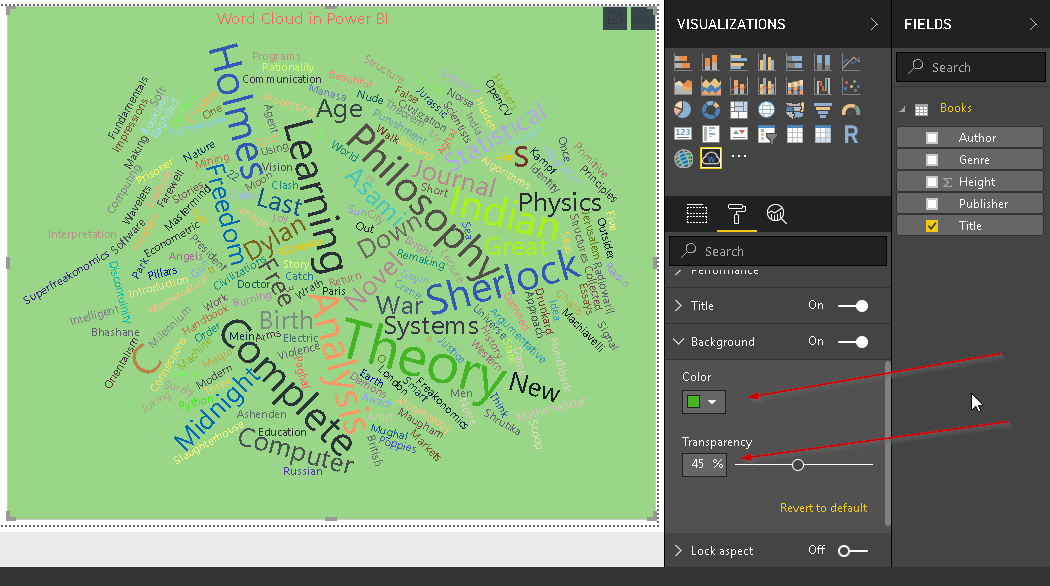Click Revert to default link
This screenshot has width=1050, height=586.
pyautogui.click(x=823, y=508)
